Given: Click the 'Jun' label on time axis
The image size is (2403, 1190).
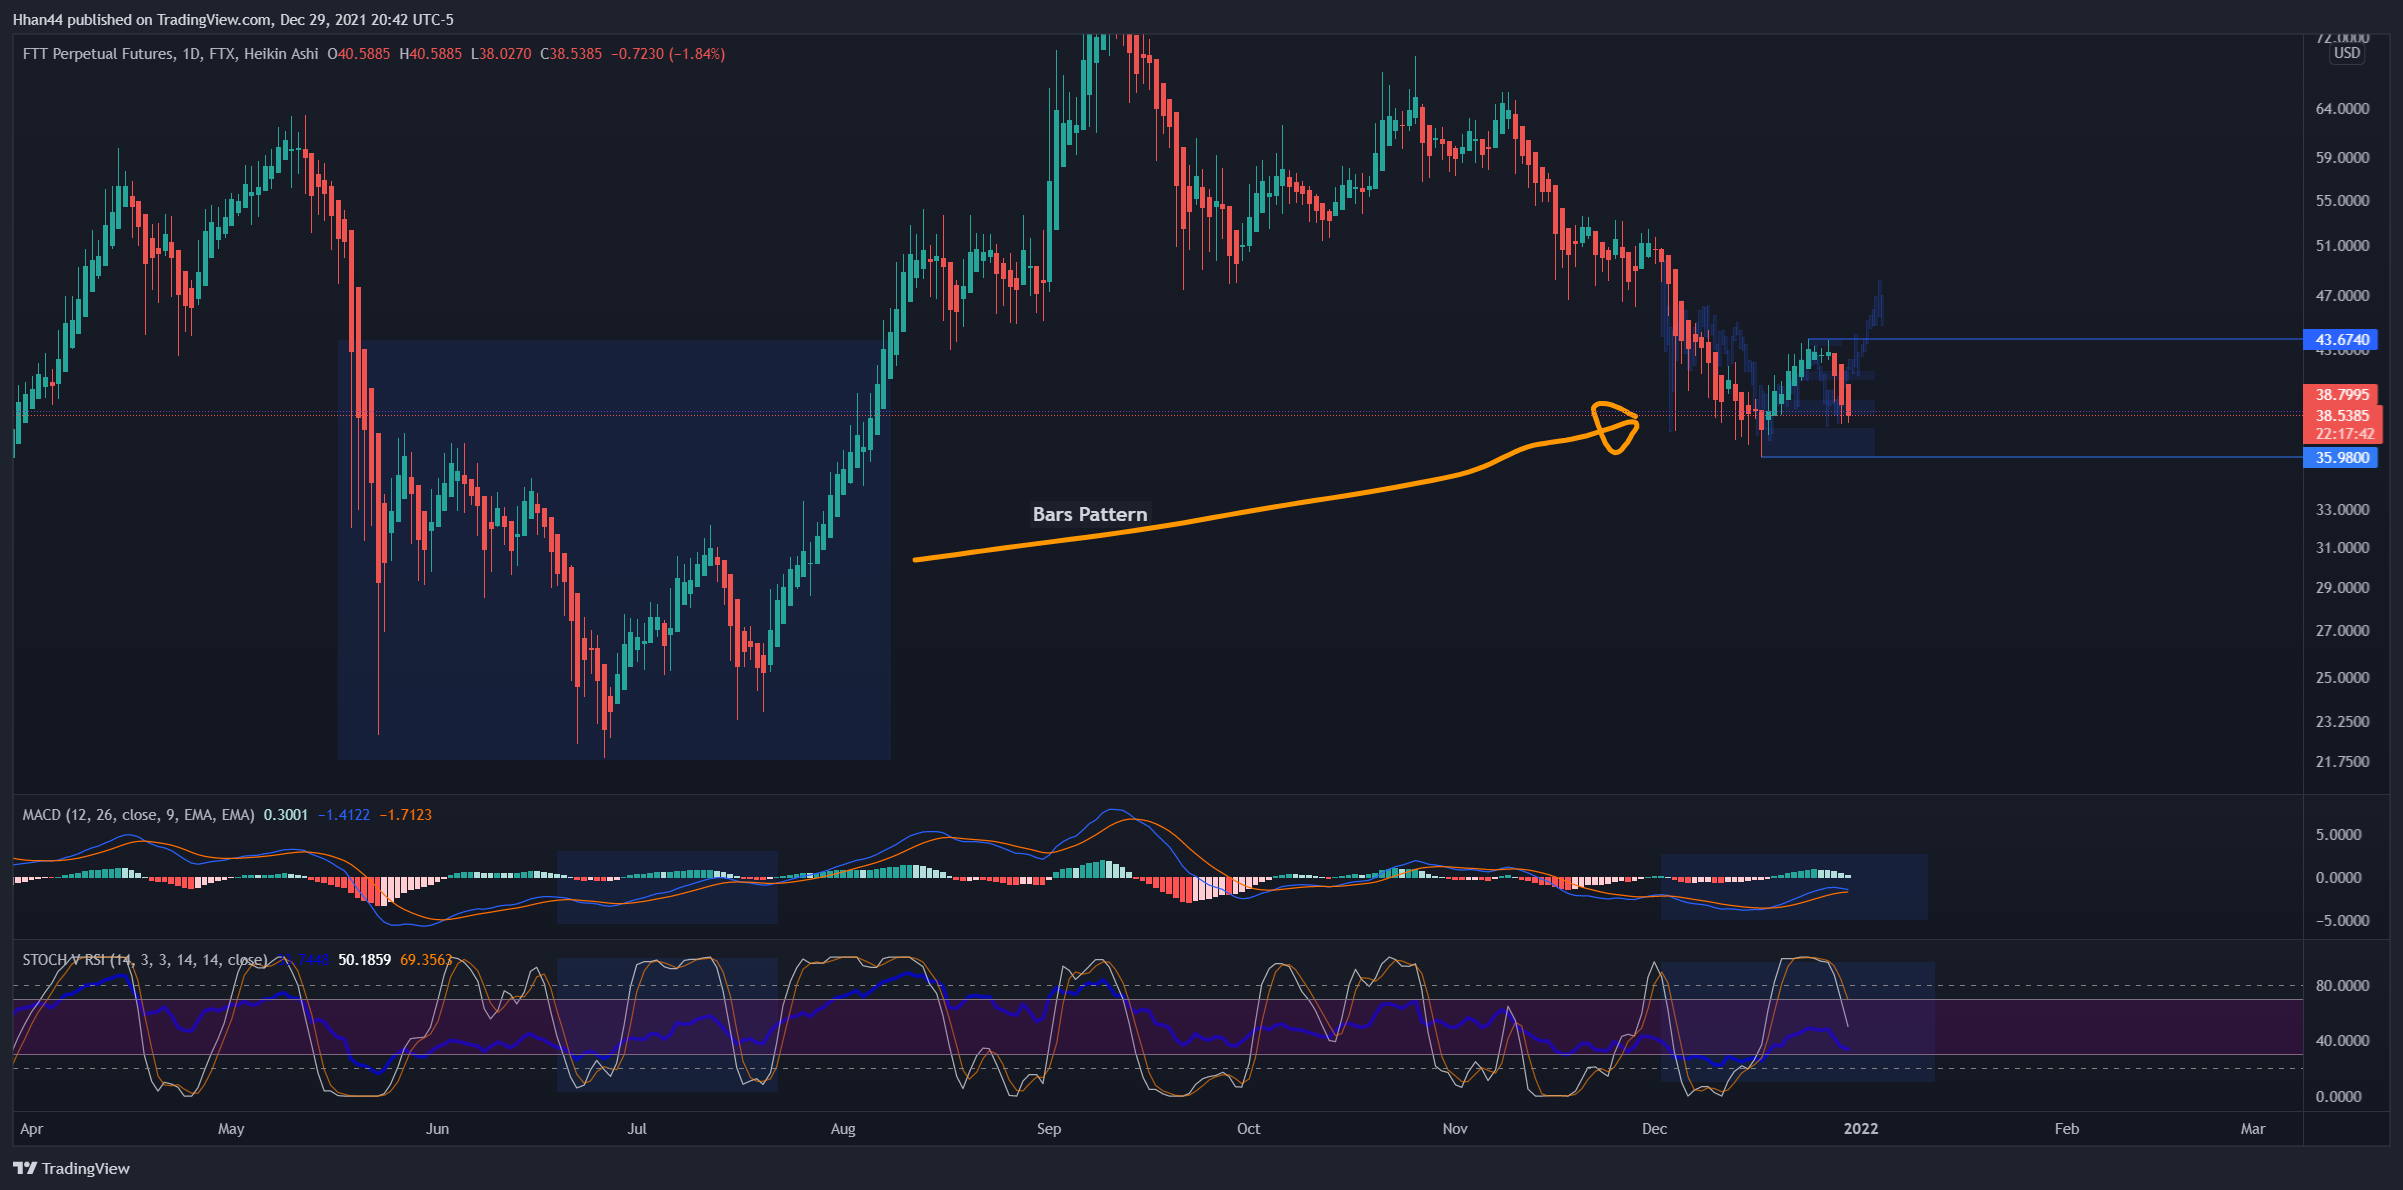Looking at the screenshot, I should [437, 1129].
